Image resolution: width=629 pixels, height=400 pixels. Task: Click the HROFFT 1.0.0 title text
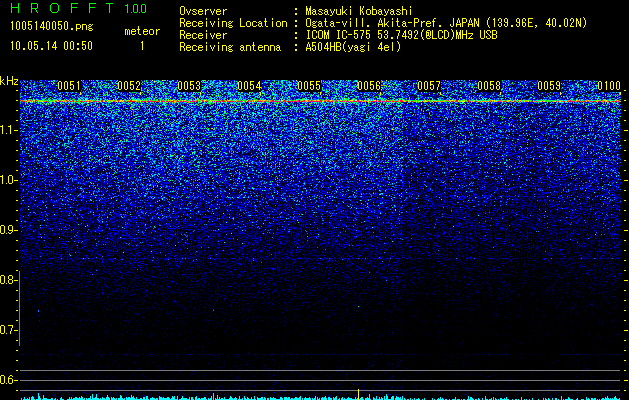pyautogui.click(x=79, y=8)
